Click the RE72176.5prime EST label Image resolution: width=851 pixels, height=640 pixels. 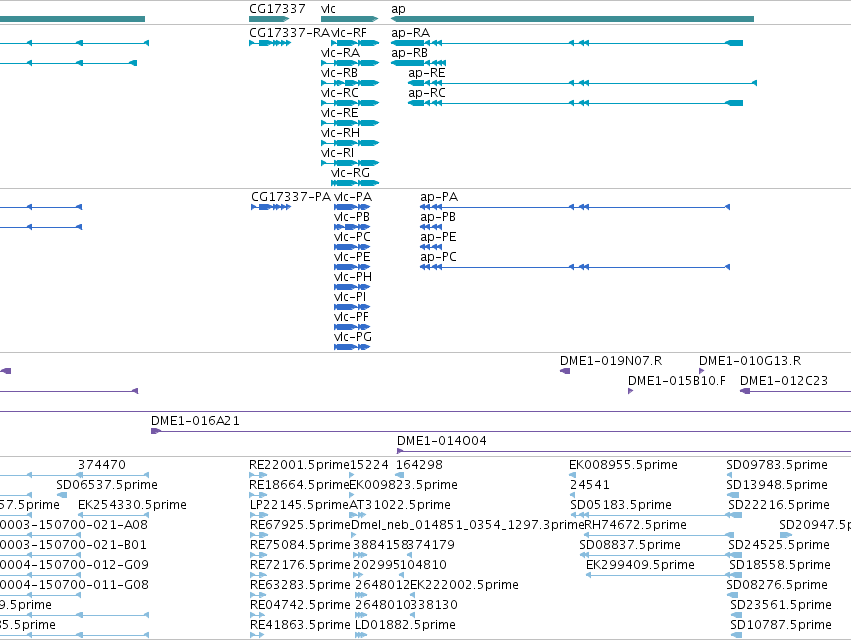pos(300,565)
